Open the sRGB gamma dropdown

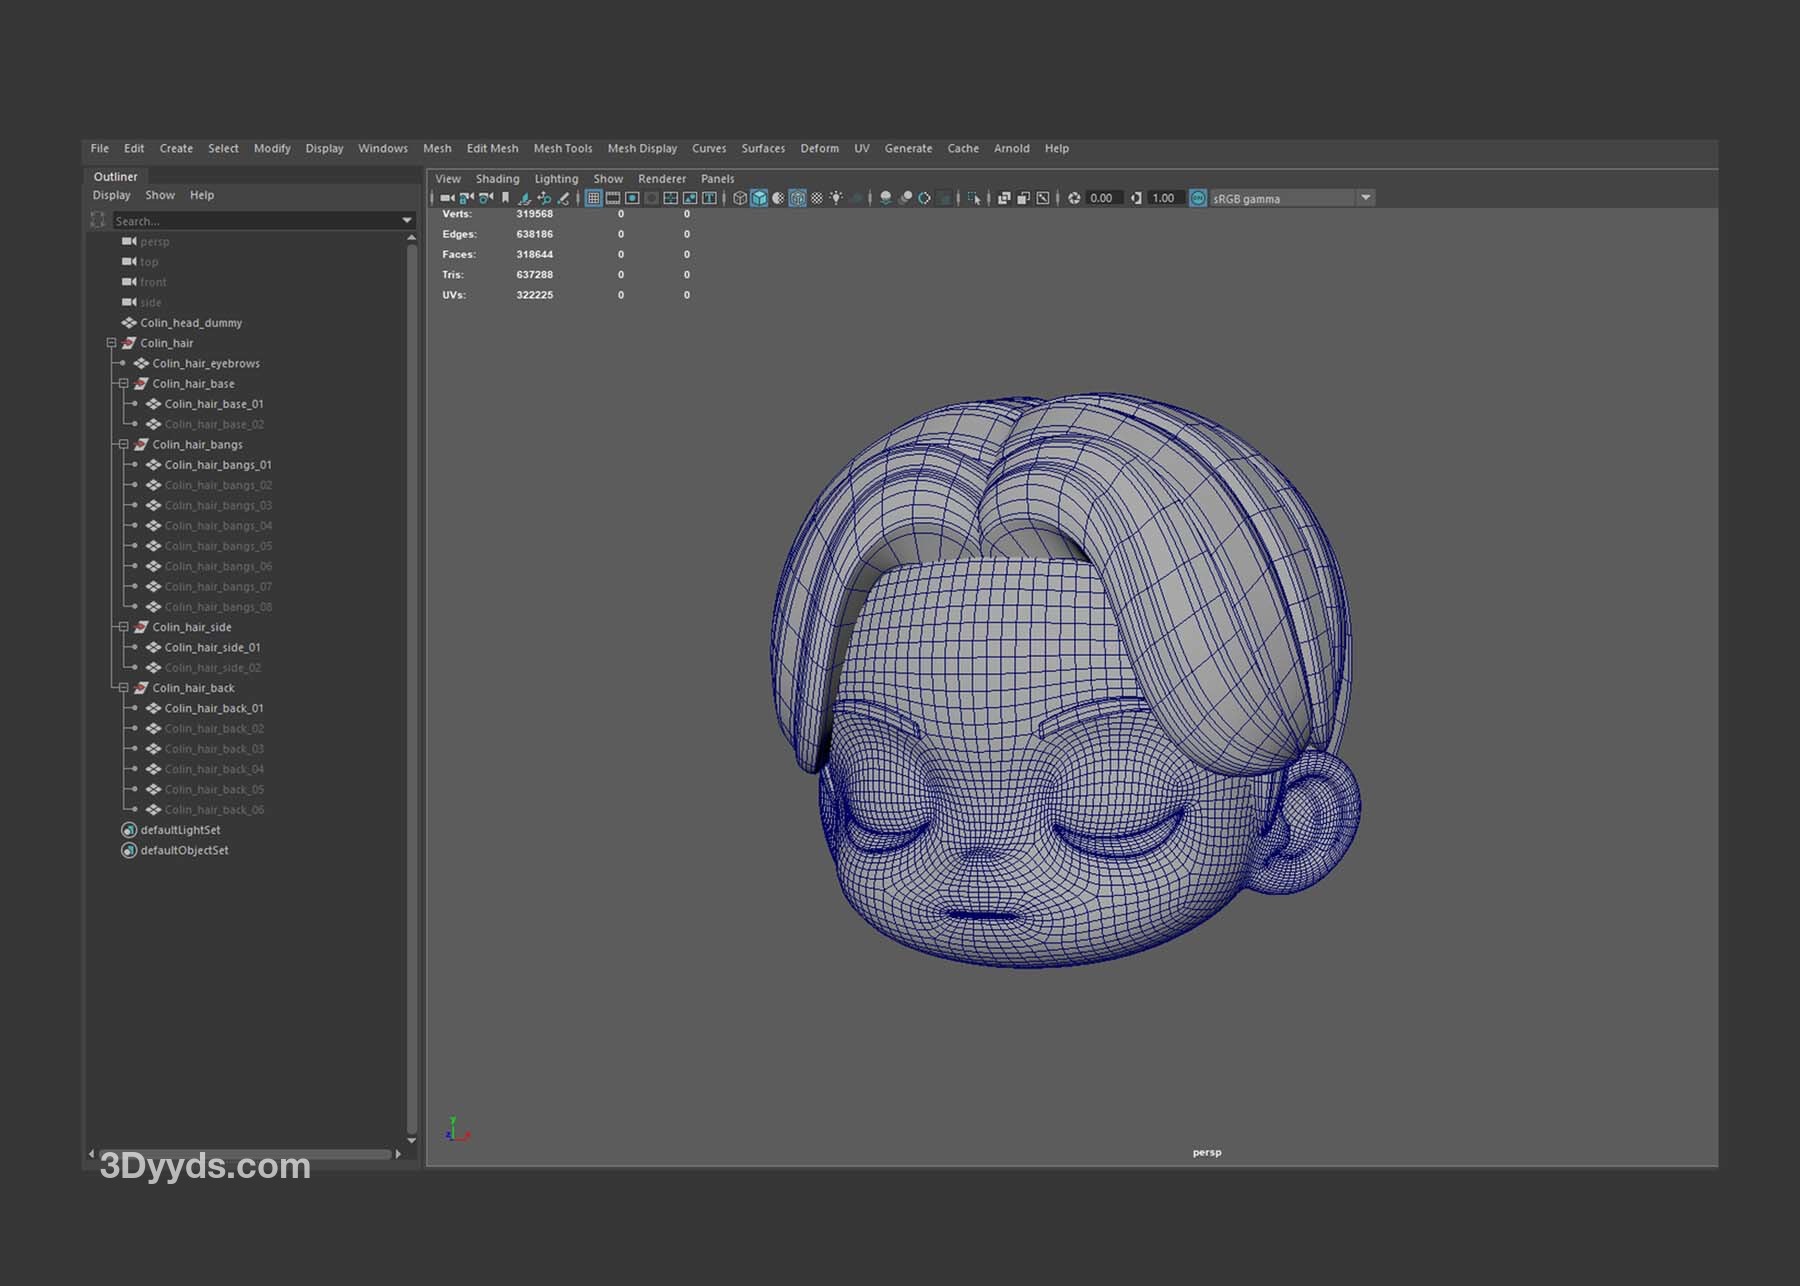pyautogui.click(x=1365, y=198)
